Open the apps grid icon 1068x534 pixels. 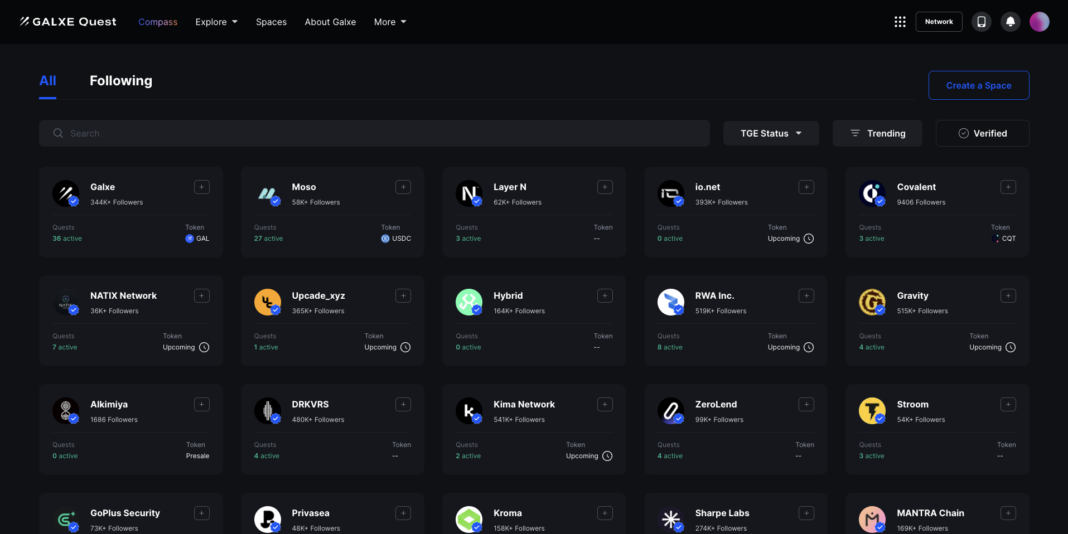pos(900,22)
